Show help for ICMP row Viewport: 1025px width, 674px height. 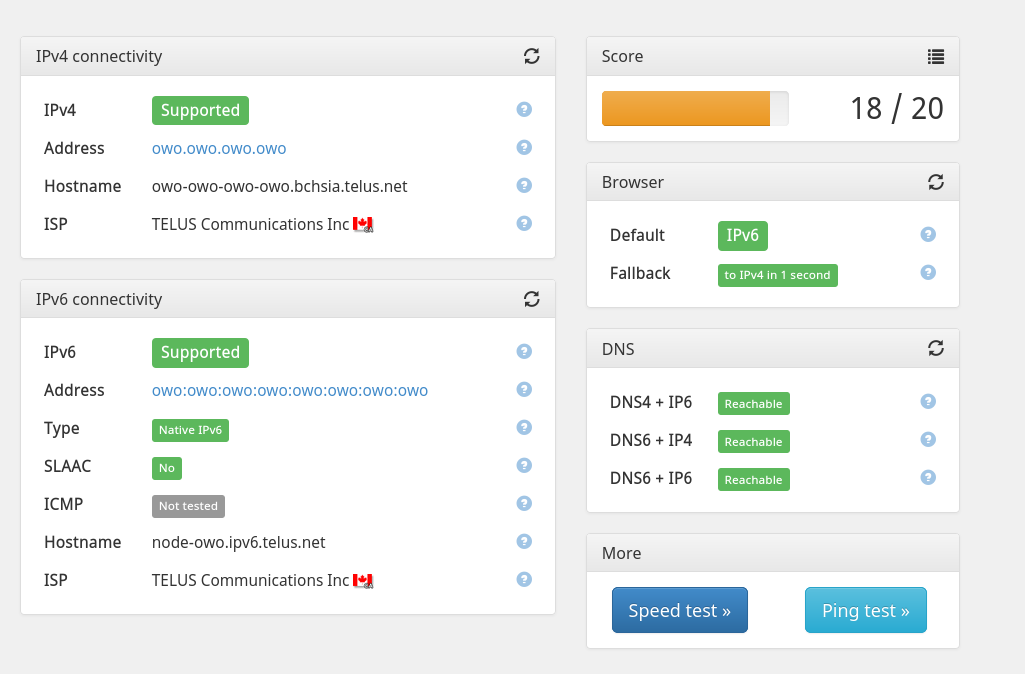pos(524,503)
